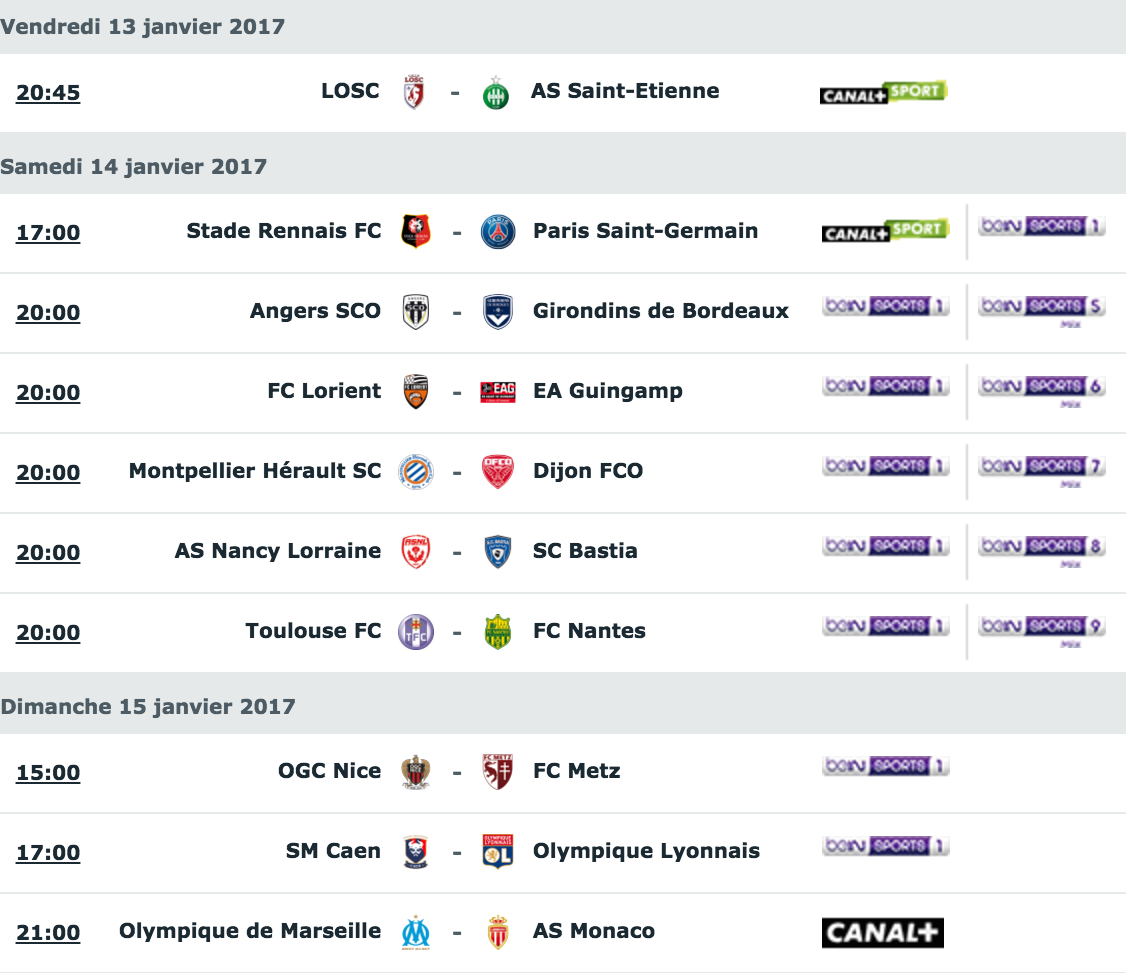Click the Paris Saint-Germain crest
The width and height of the screenshot is (1126, 973).
click(x=498, y=232)
